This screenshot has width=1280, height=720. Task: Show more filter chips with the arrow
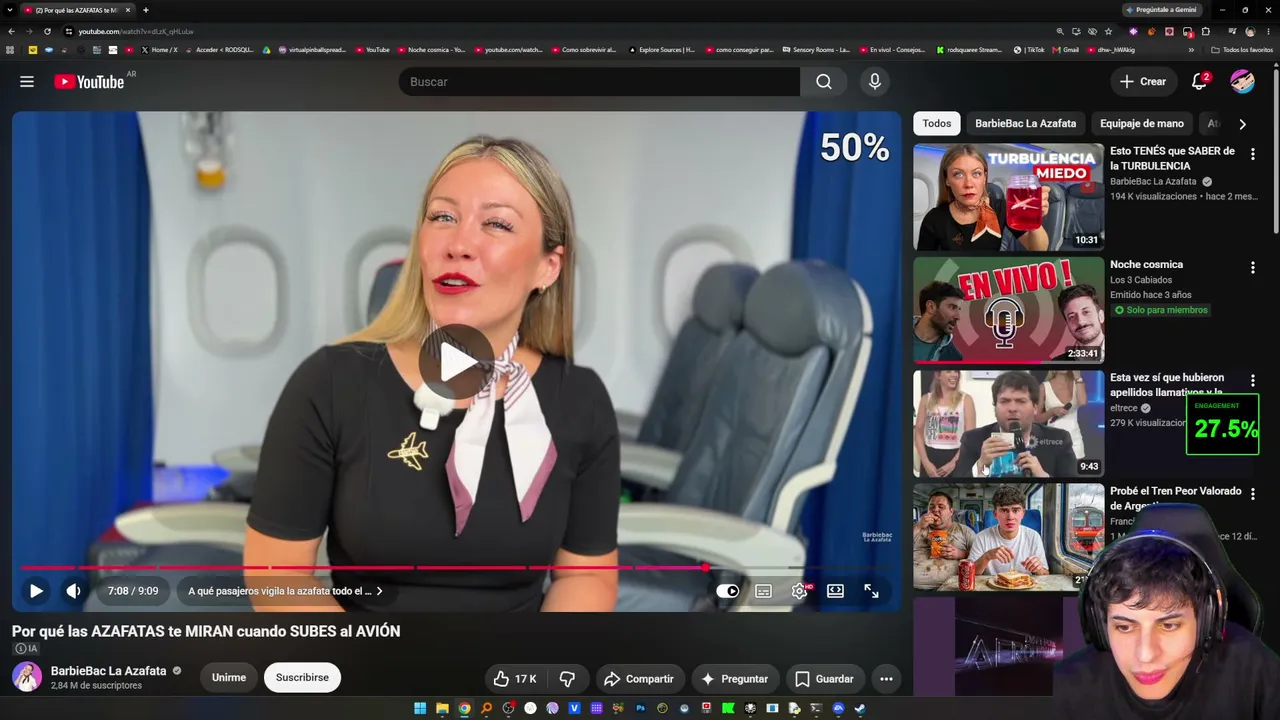1242,124
